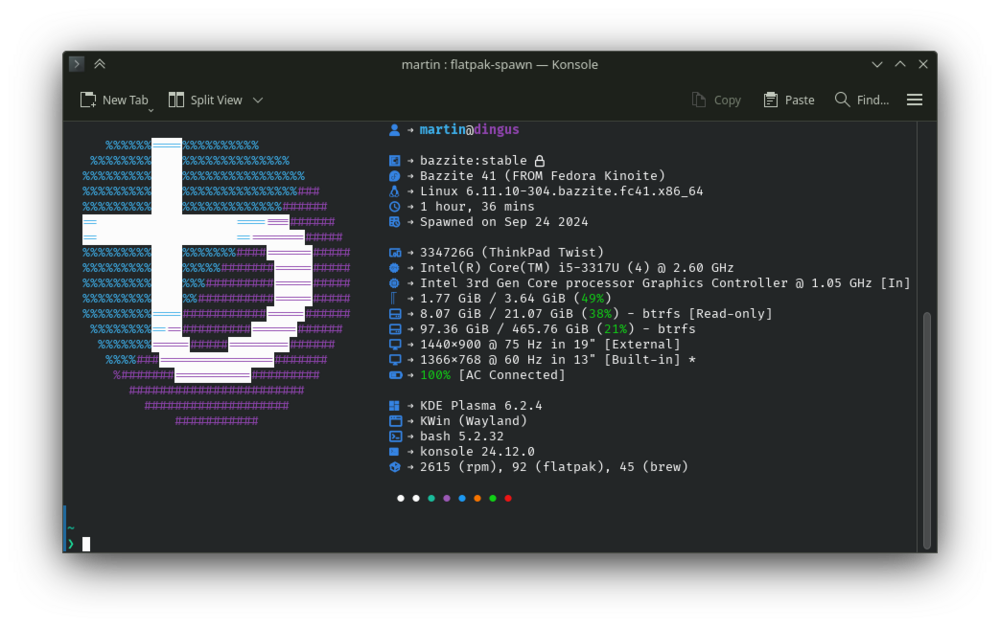This screenshot has width=1000, height=627.
Task: Click the terminal vertical scrollbar
Action: [927, 431]
